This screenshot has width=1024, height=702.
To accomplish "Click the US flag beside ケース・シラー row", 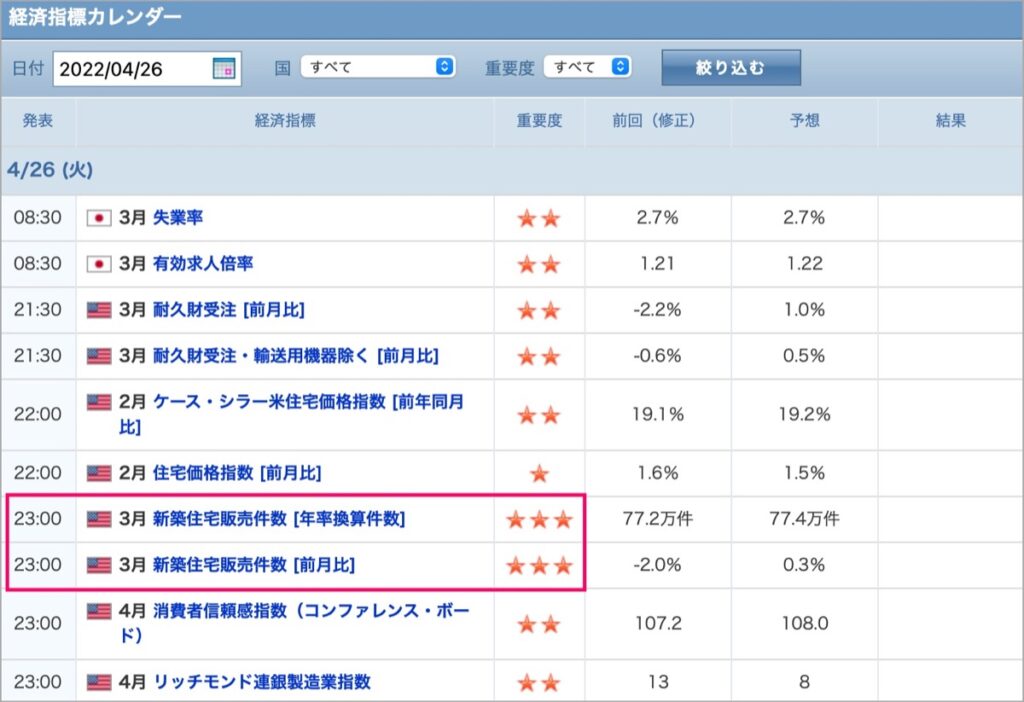I will (x=99, y=402).
